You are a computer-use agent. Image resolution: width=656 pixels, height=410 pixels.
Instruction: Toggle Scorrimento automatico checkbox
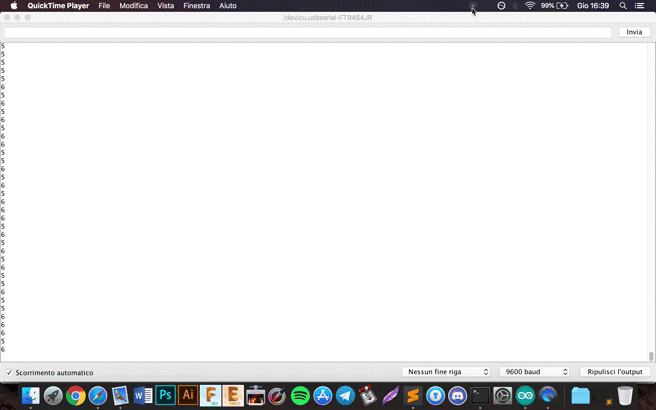pos(9,372)
